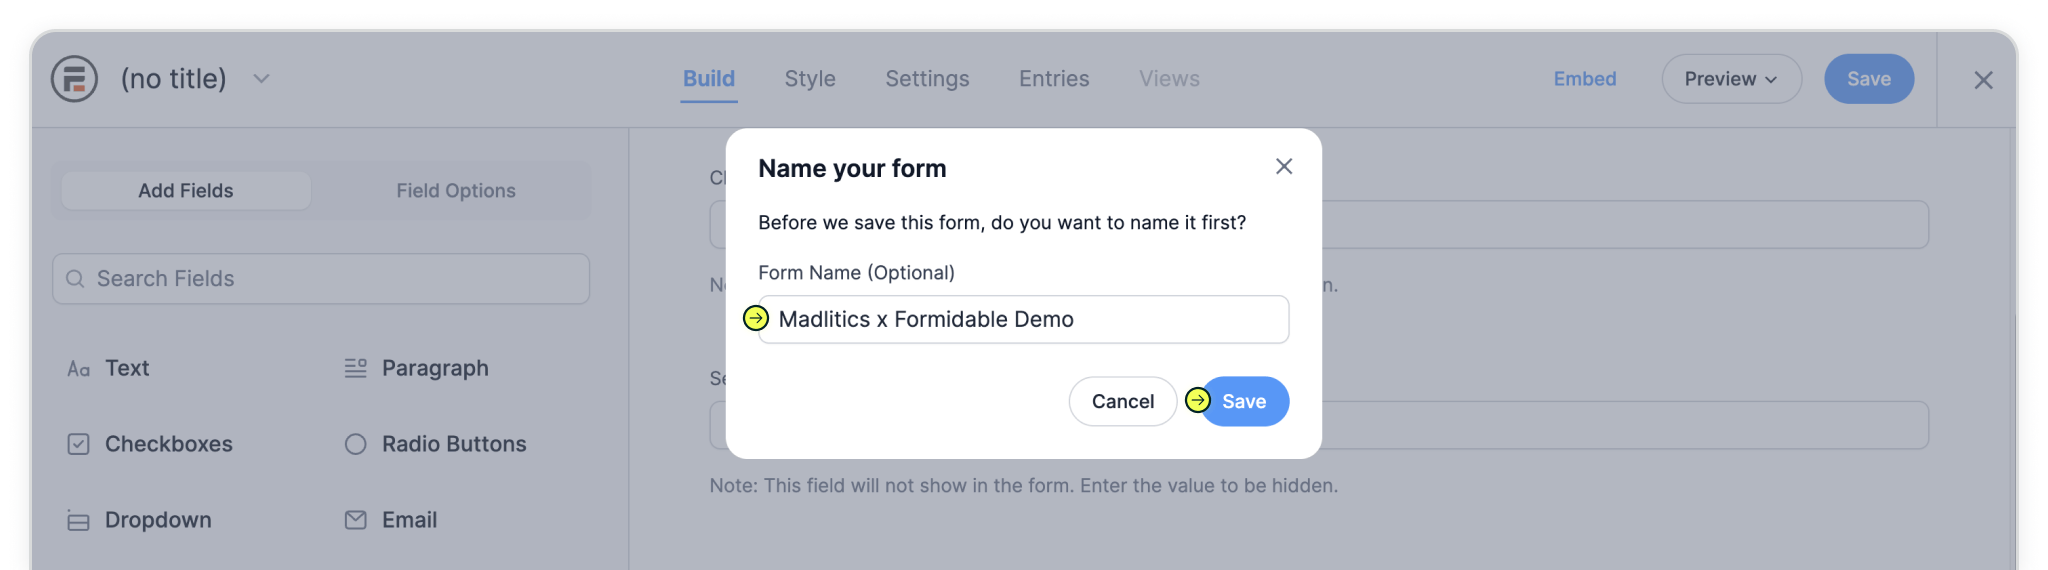This screenshot has width=2048, height=570.
Task: Focus the Search Fields box
Action: pos(330,279)
